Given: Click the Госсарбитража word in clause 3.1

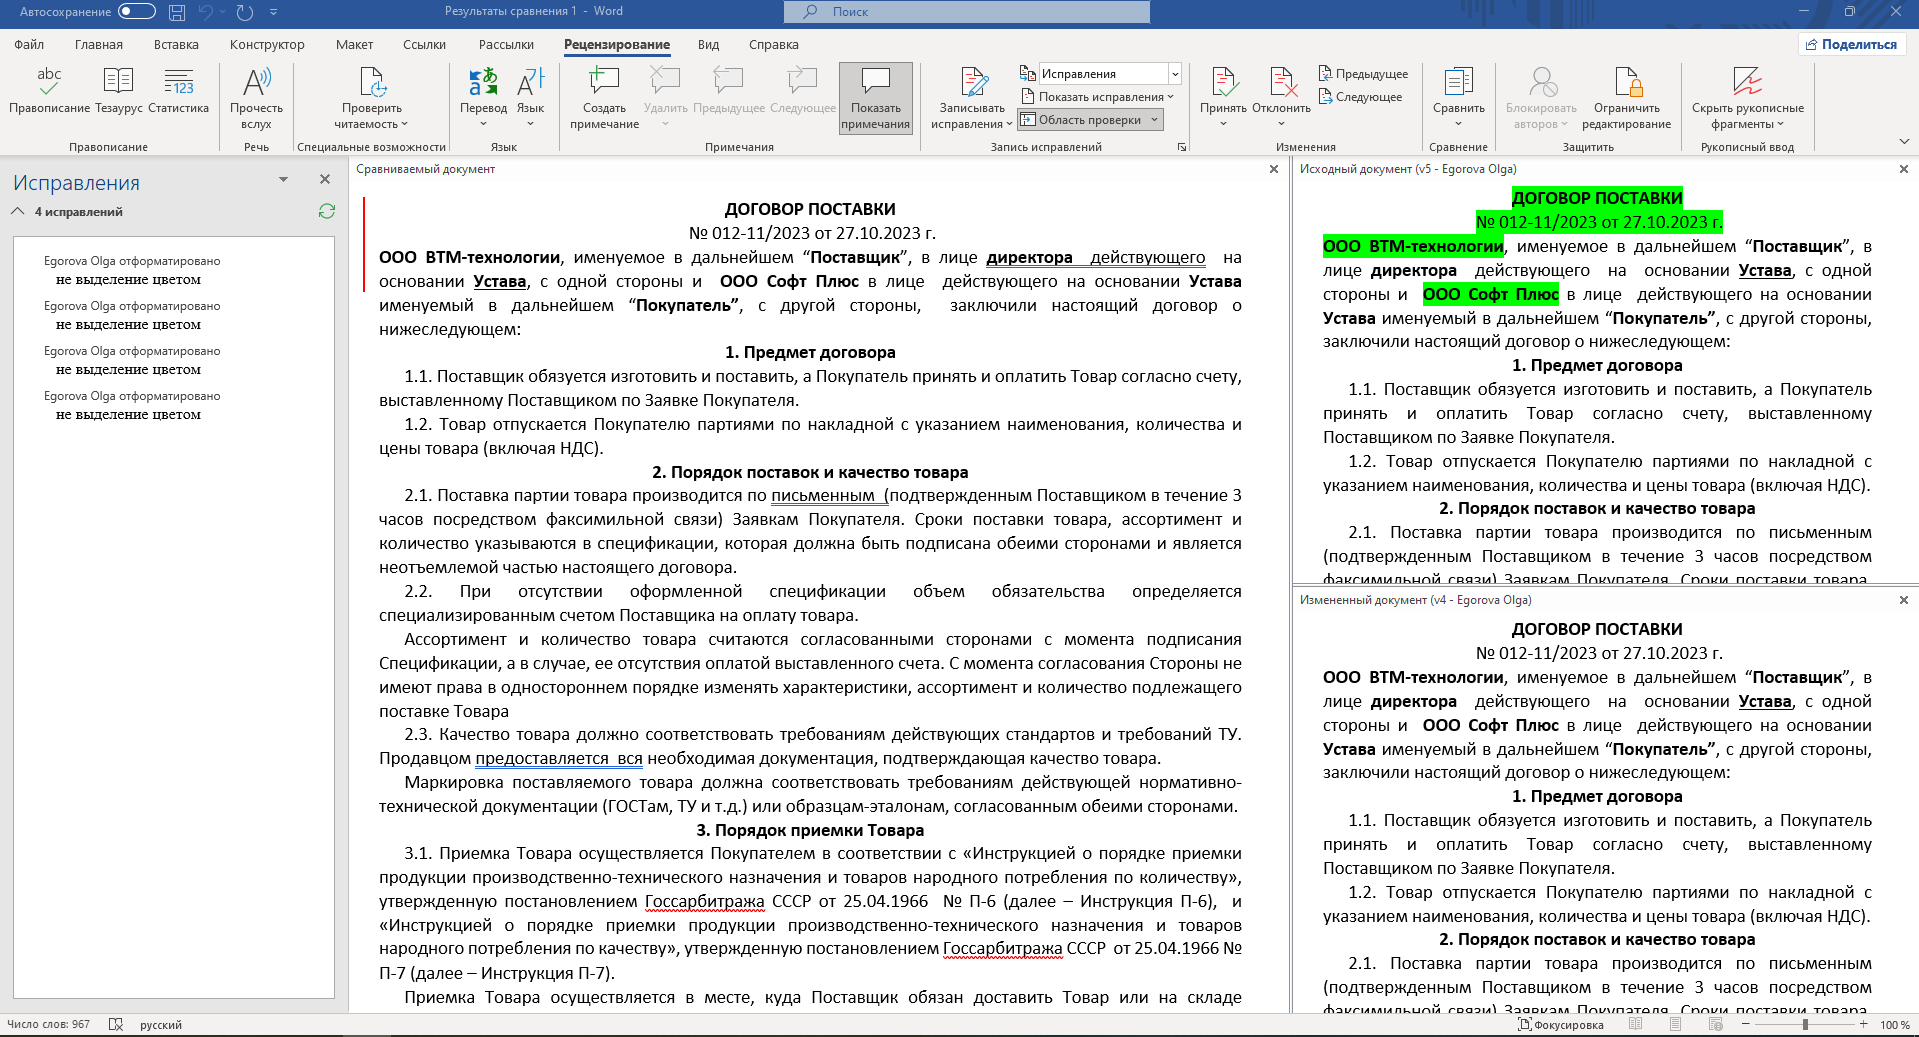Looking at the screenshot, I should tap(704, 901).
